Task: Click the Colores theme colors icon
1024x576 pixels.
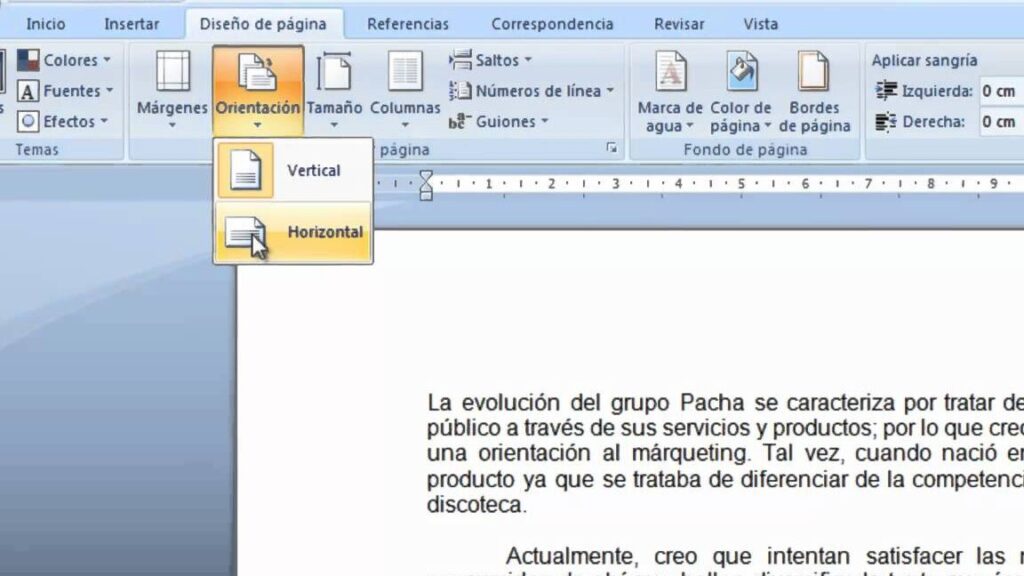Action: tap(28, 60)
